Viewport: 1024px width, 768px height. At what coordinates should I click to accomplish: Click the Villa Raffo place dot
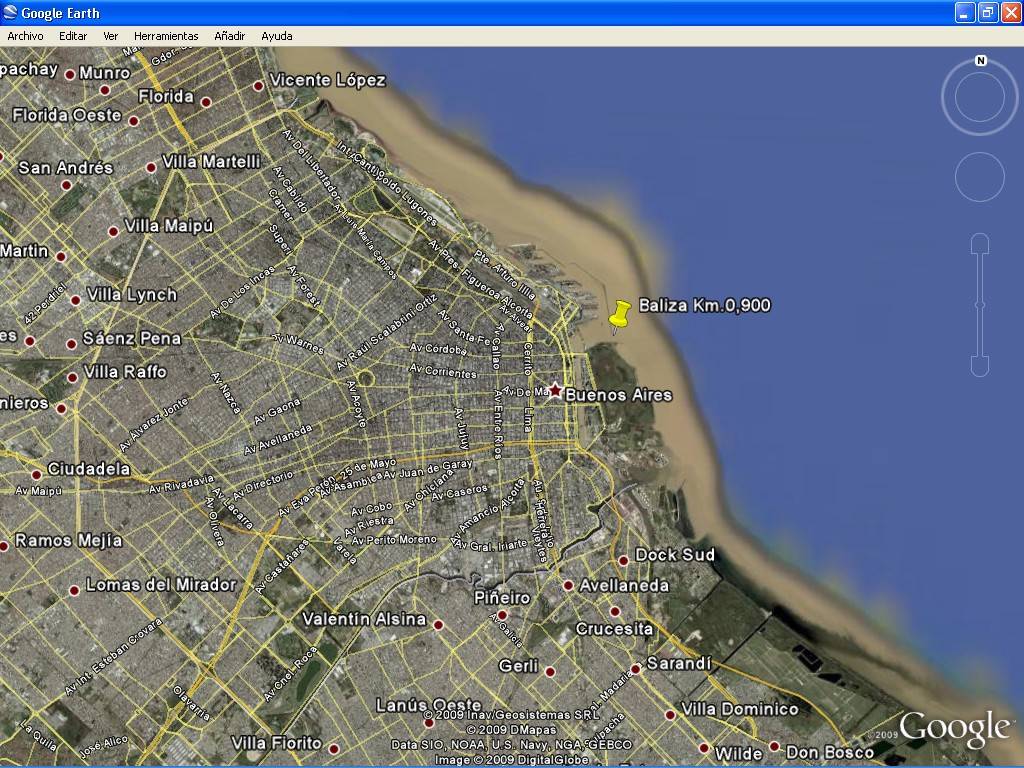tap(72, 377)
